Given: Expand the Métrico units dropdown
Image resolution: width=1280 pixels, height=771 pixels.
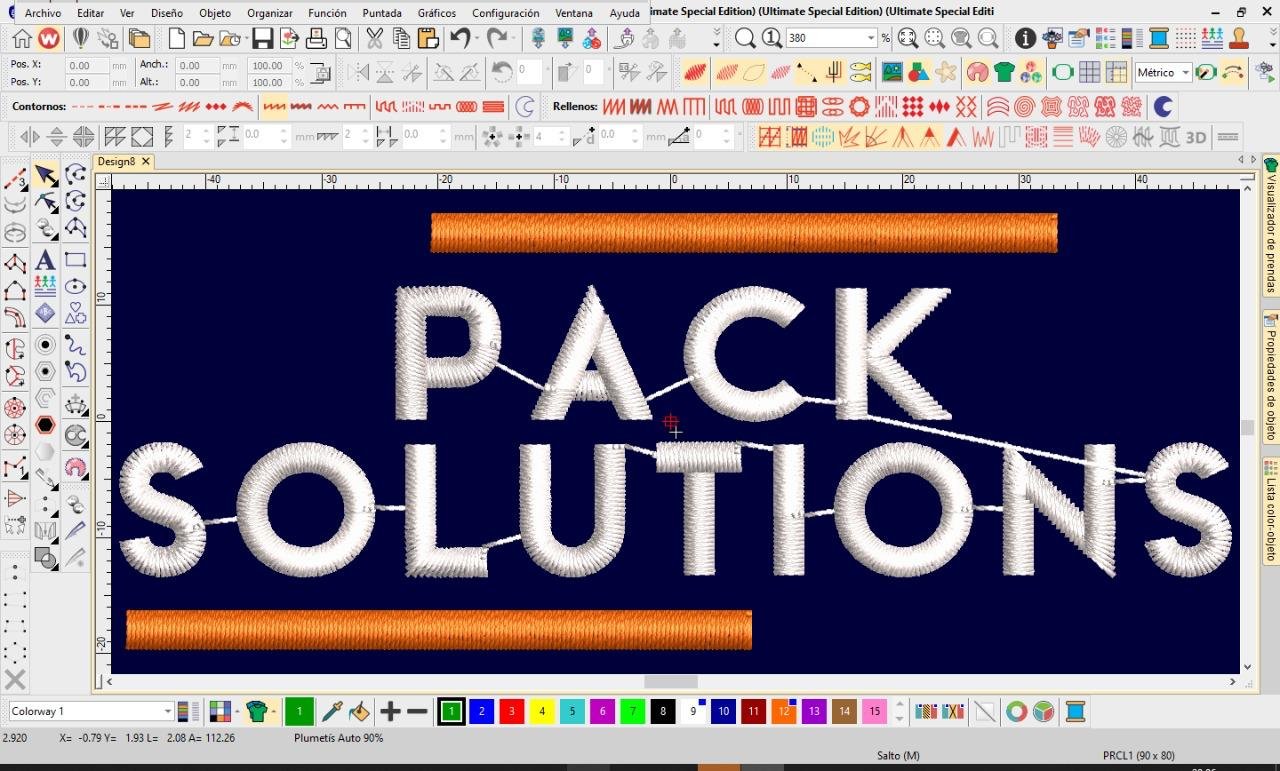Looking at the screenshot, I should click(x=1186, y=72).
